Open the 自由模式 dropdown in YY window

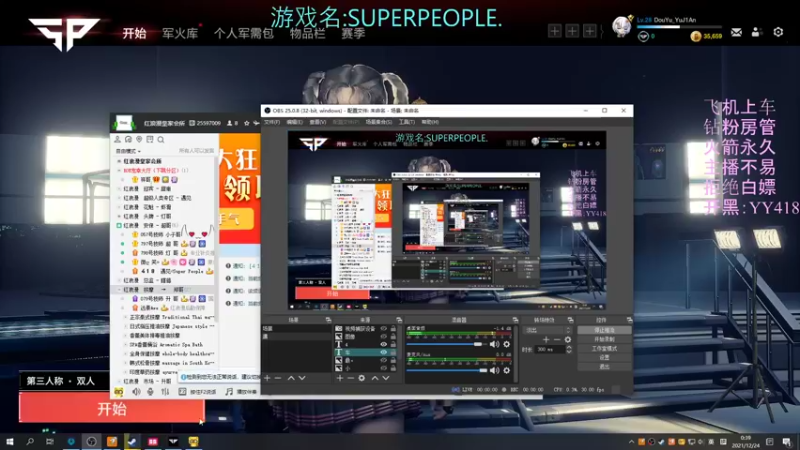click(x=128, y=151)
